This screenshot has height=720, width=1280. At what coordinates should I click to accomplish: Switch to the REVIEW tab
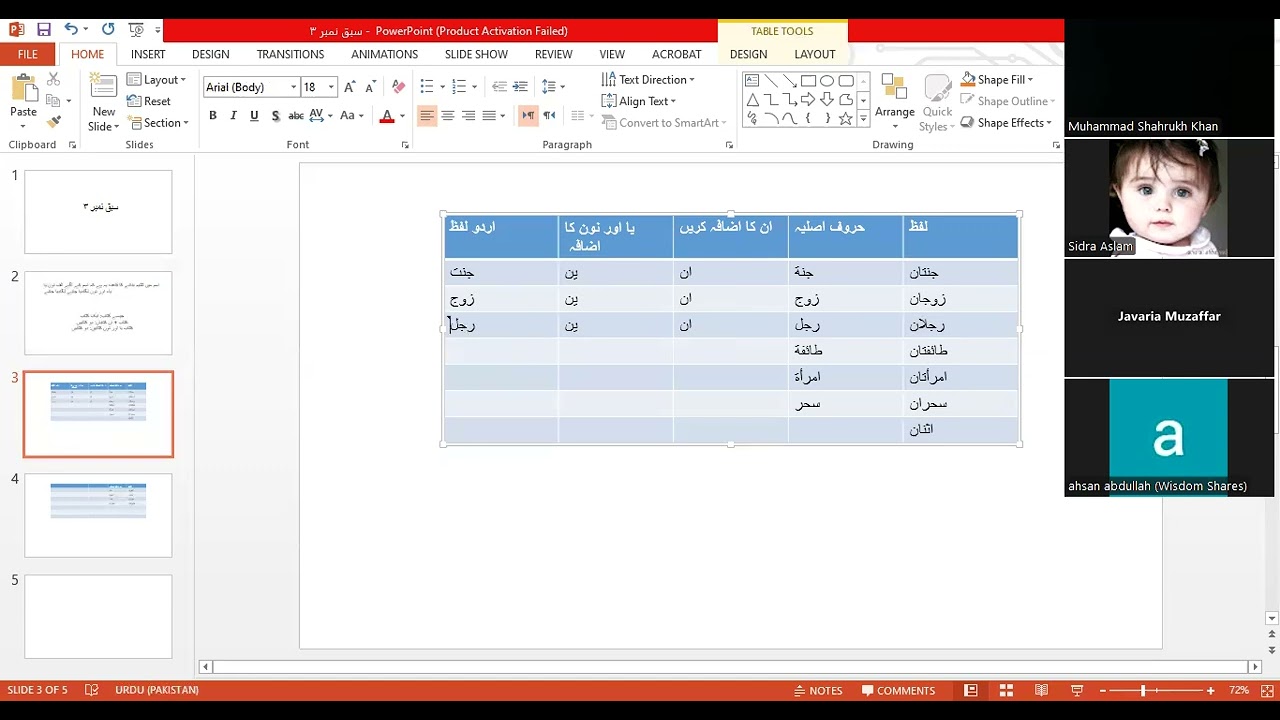553,55
